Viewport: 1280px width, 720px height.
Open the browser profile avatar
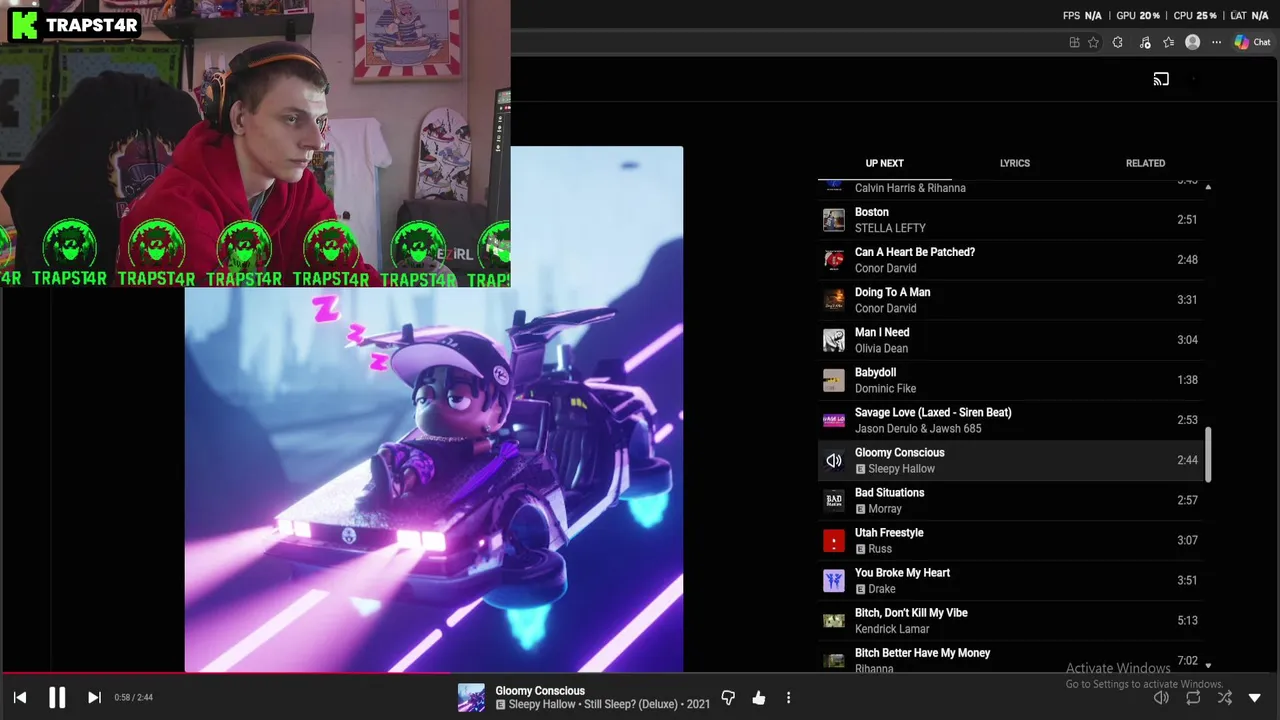(x=1192, y=42)
